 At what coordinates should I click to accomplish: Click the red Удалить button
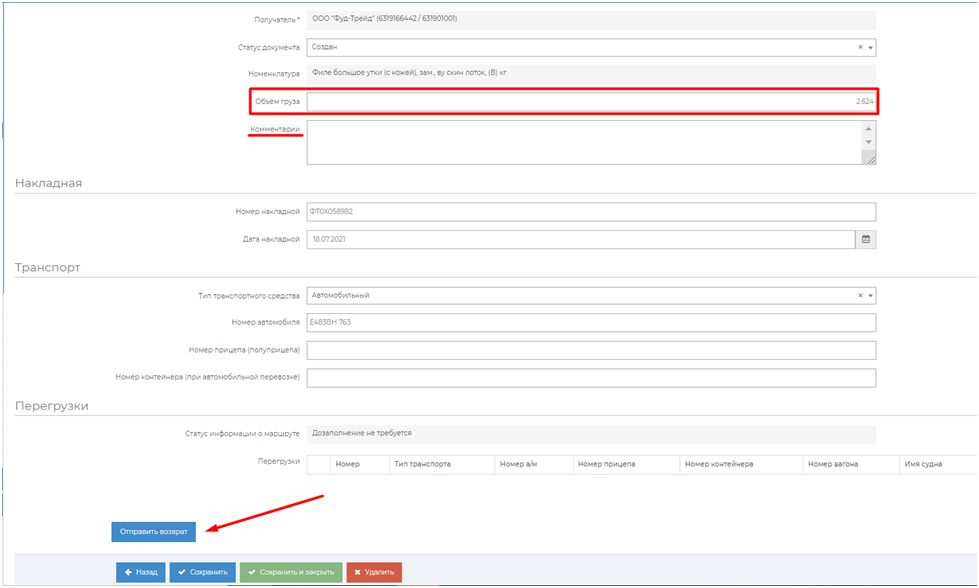coord(374,572)
